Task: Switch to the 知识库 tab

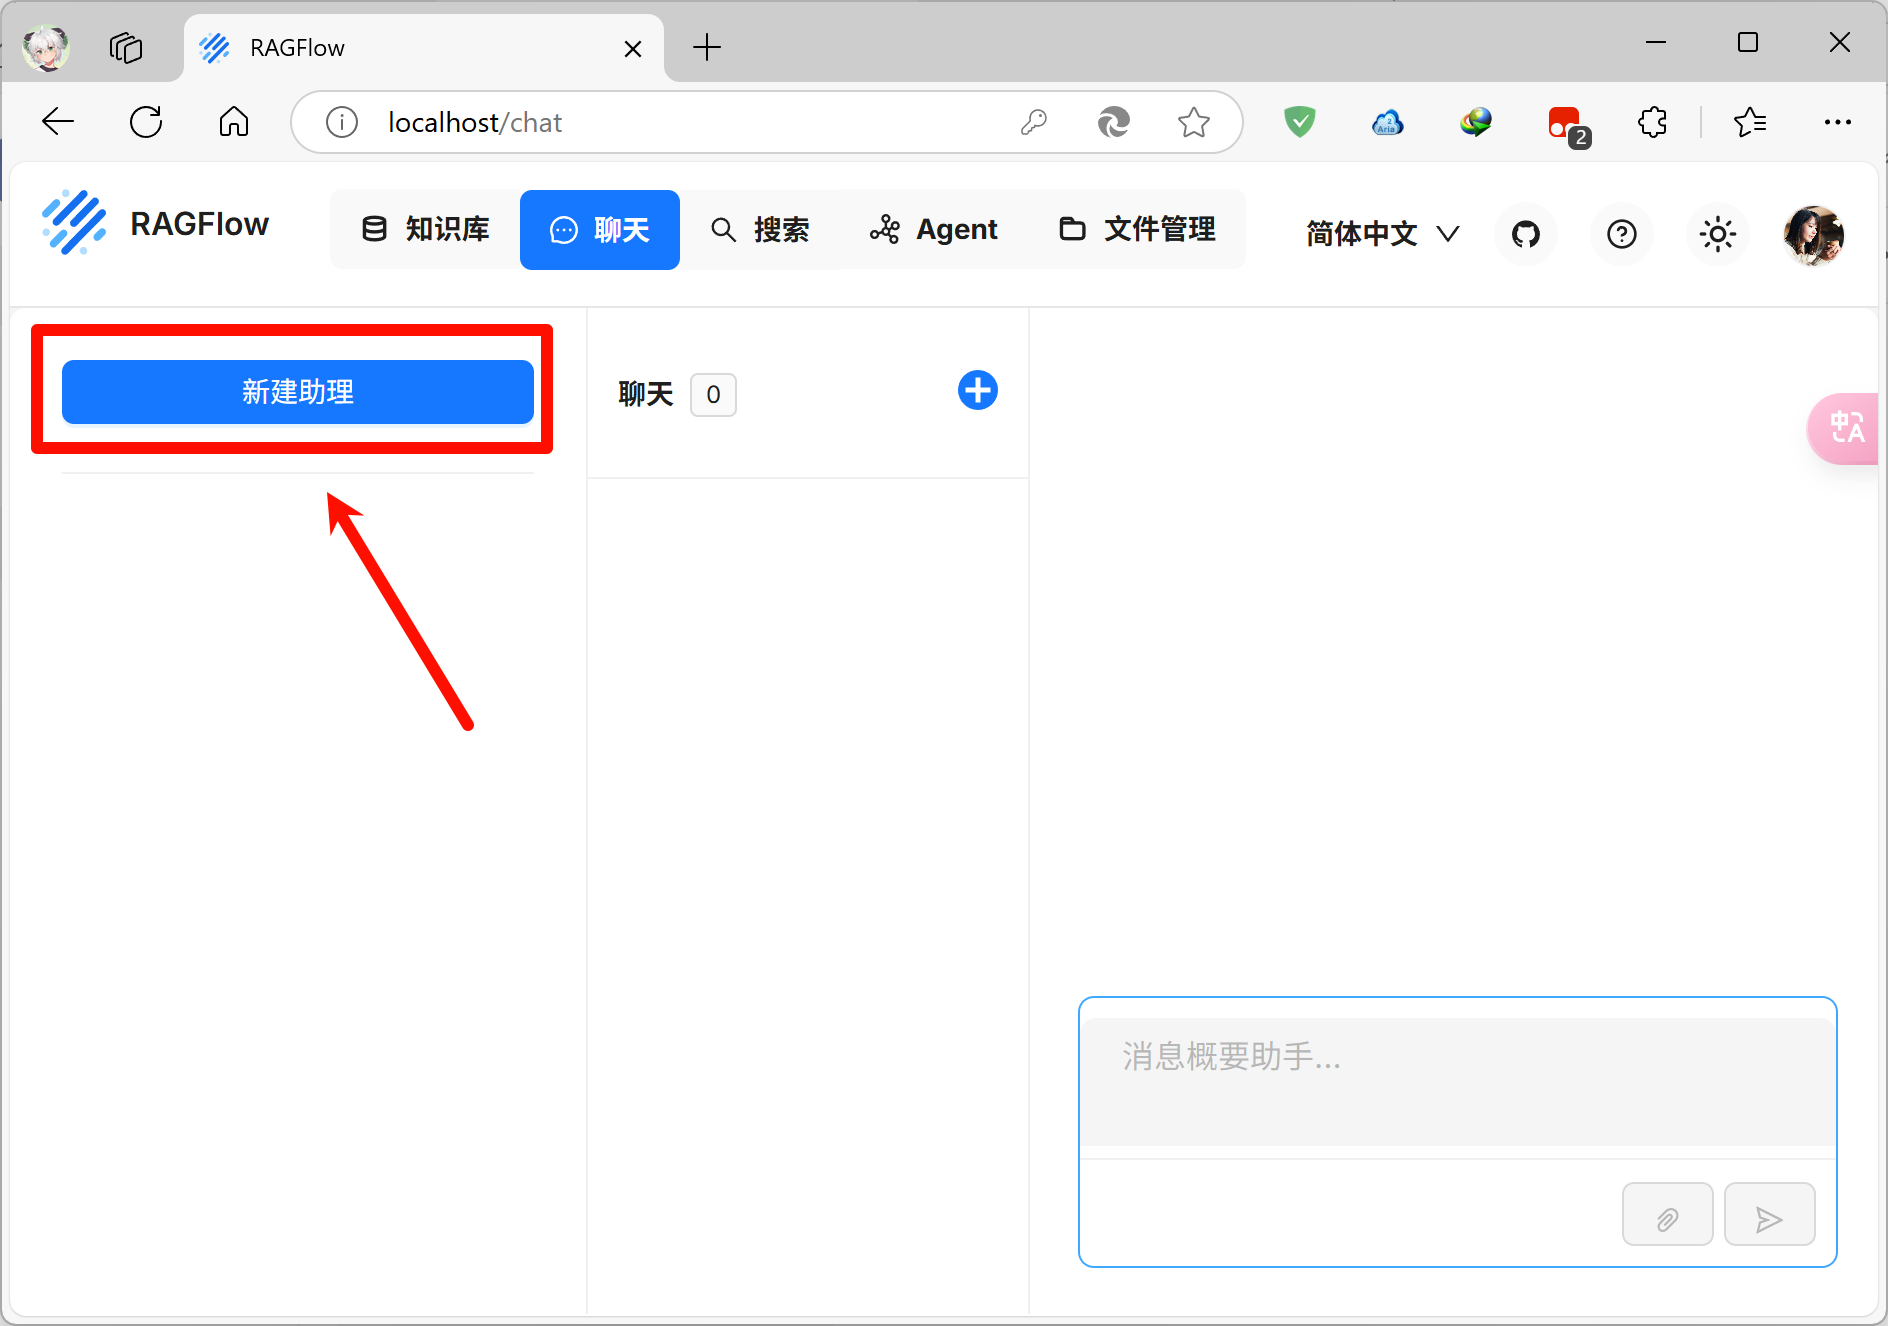Action: click(426, 230)
